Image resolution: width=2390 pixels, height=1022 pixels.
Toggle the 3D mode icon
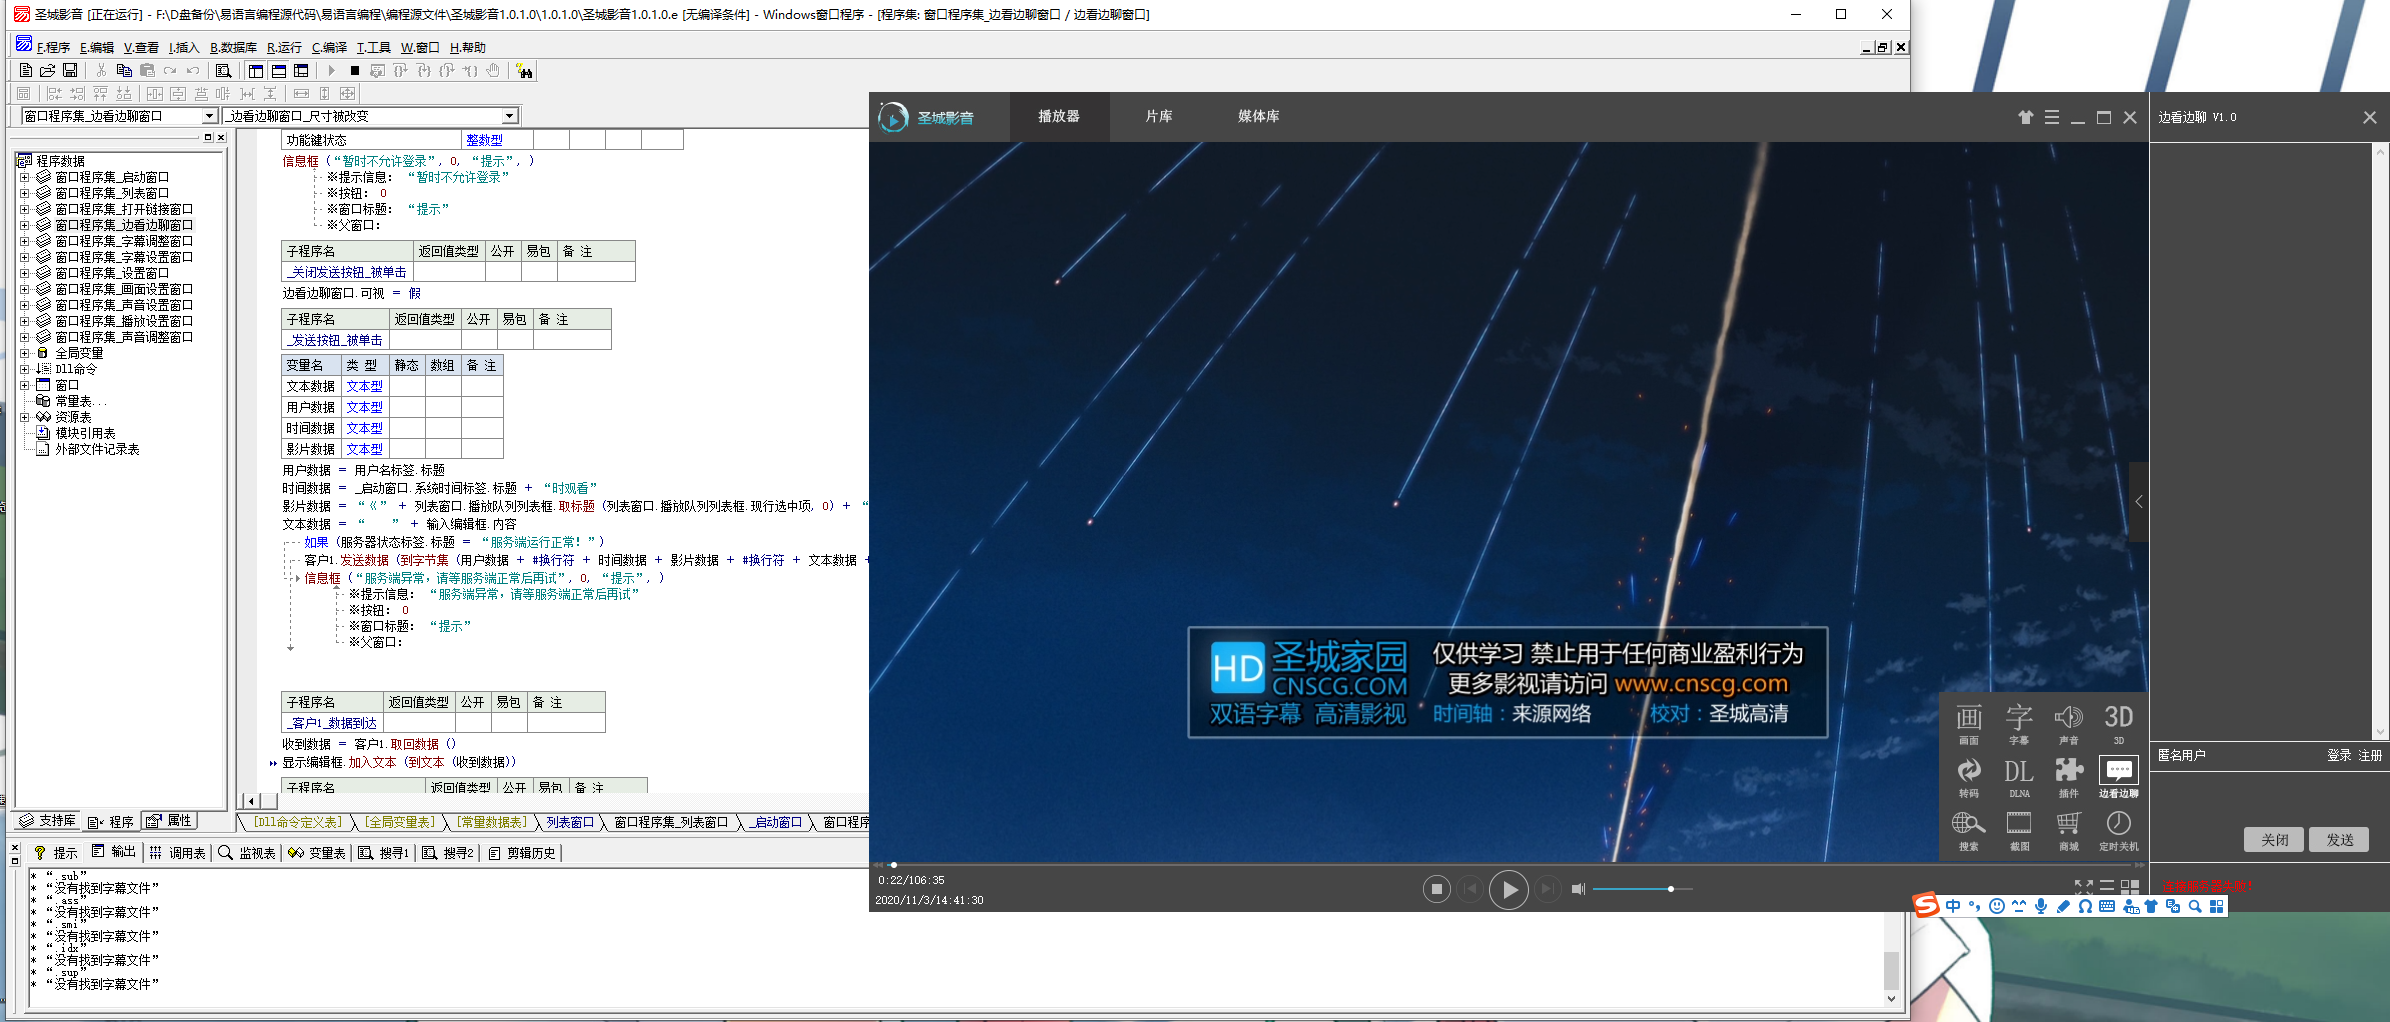pos(2118,724)
